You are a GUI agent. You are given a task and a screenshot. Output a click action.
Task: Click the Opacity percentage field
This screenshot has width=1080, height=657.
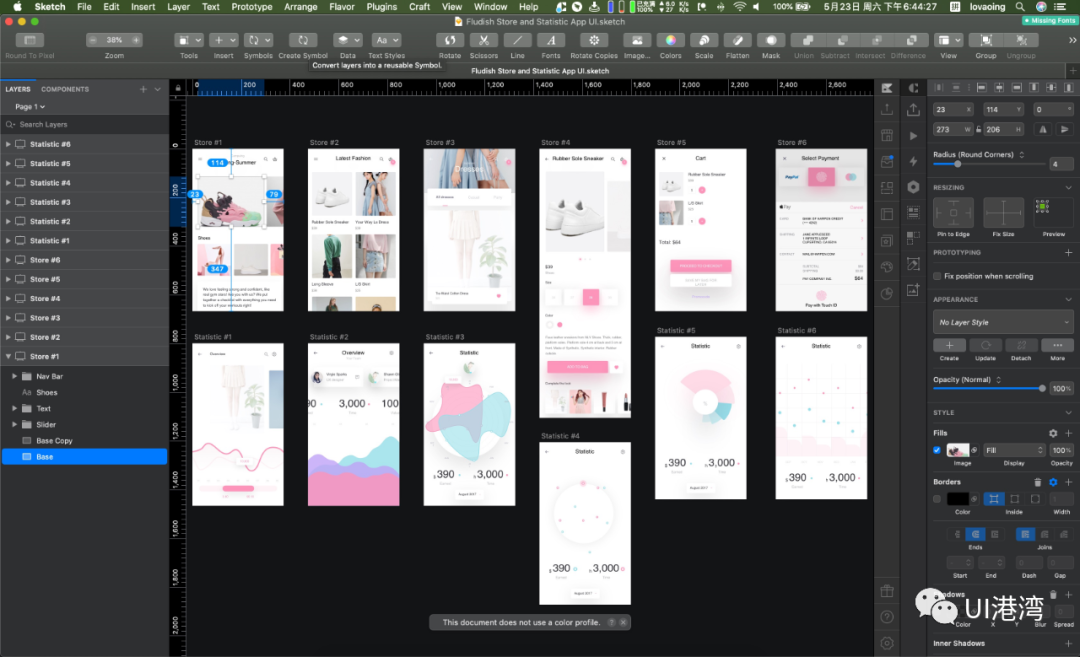point(1061,388)
